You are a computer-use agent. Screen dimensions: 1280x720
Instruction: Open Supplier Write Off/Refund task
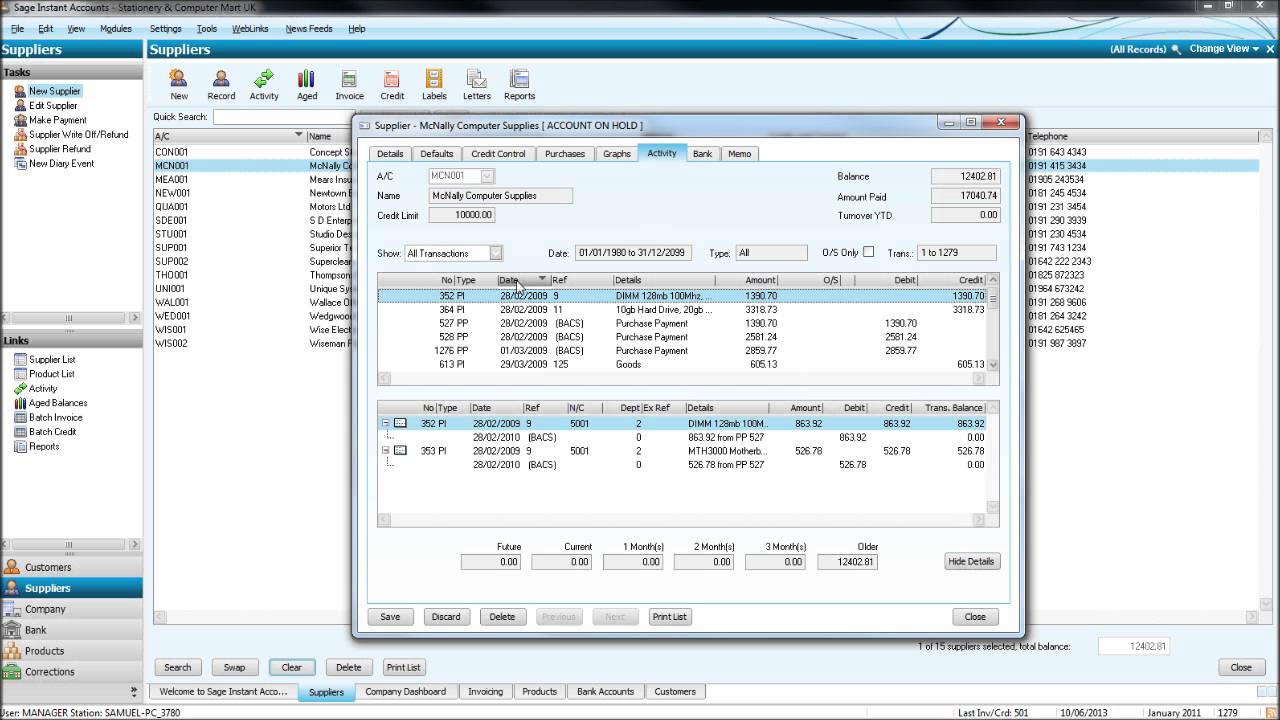click(78, 134)
